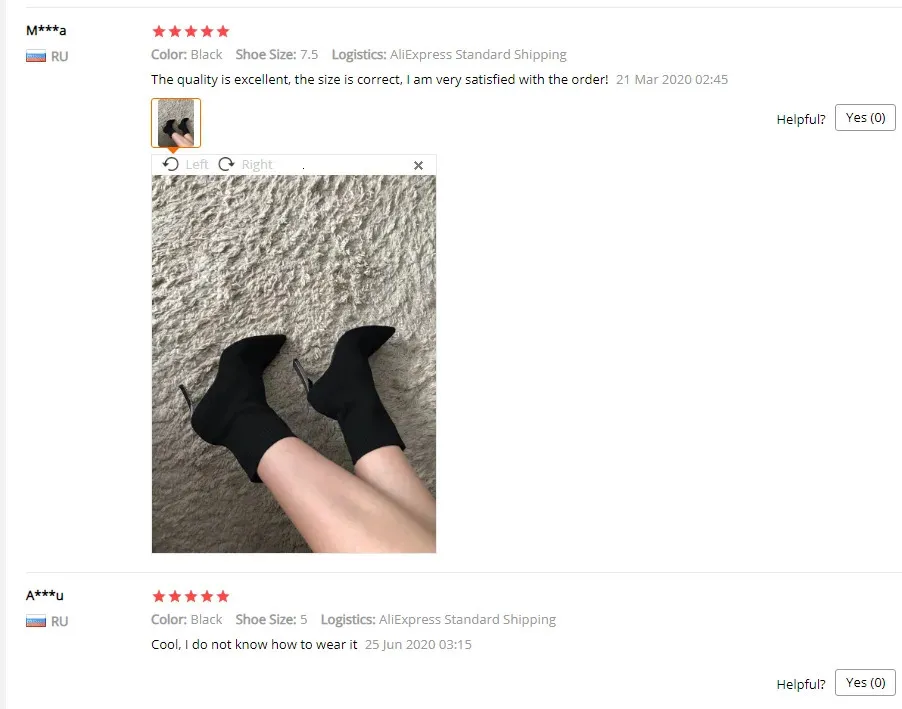The height and width of the screenshot is (709, 902).
Task: Click 'Shoe Size: 5' in A***u's review
Action: pyautogui.click(x=271, y=620)
